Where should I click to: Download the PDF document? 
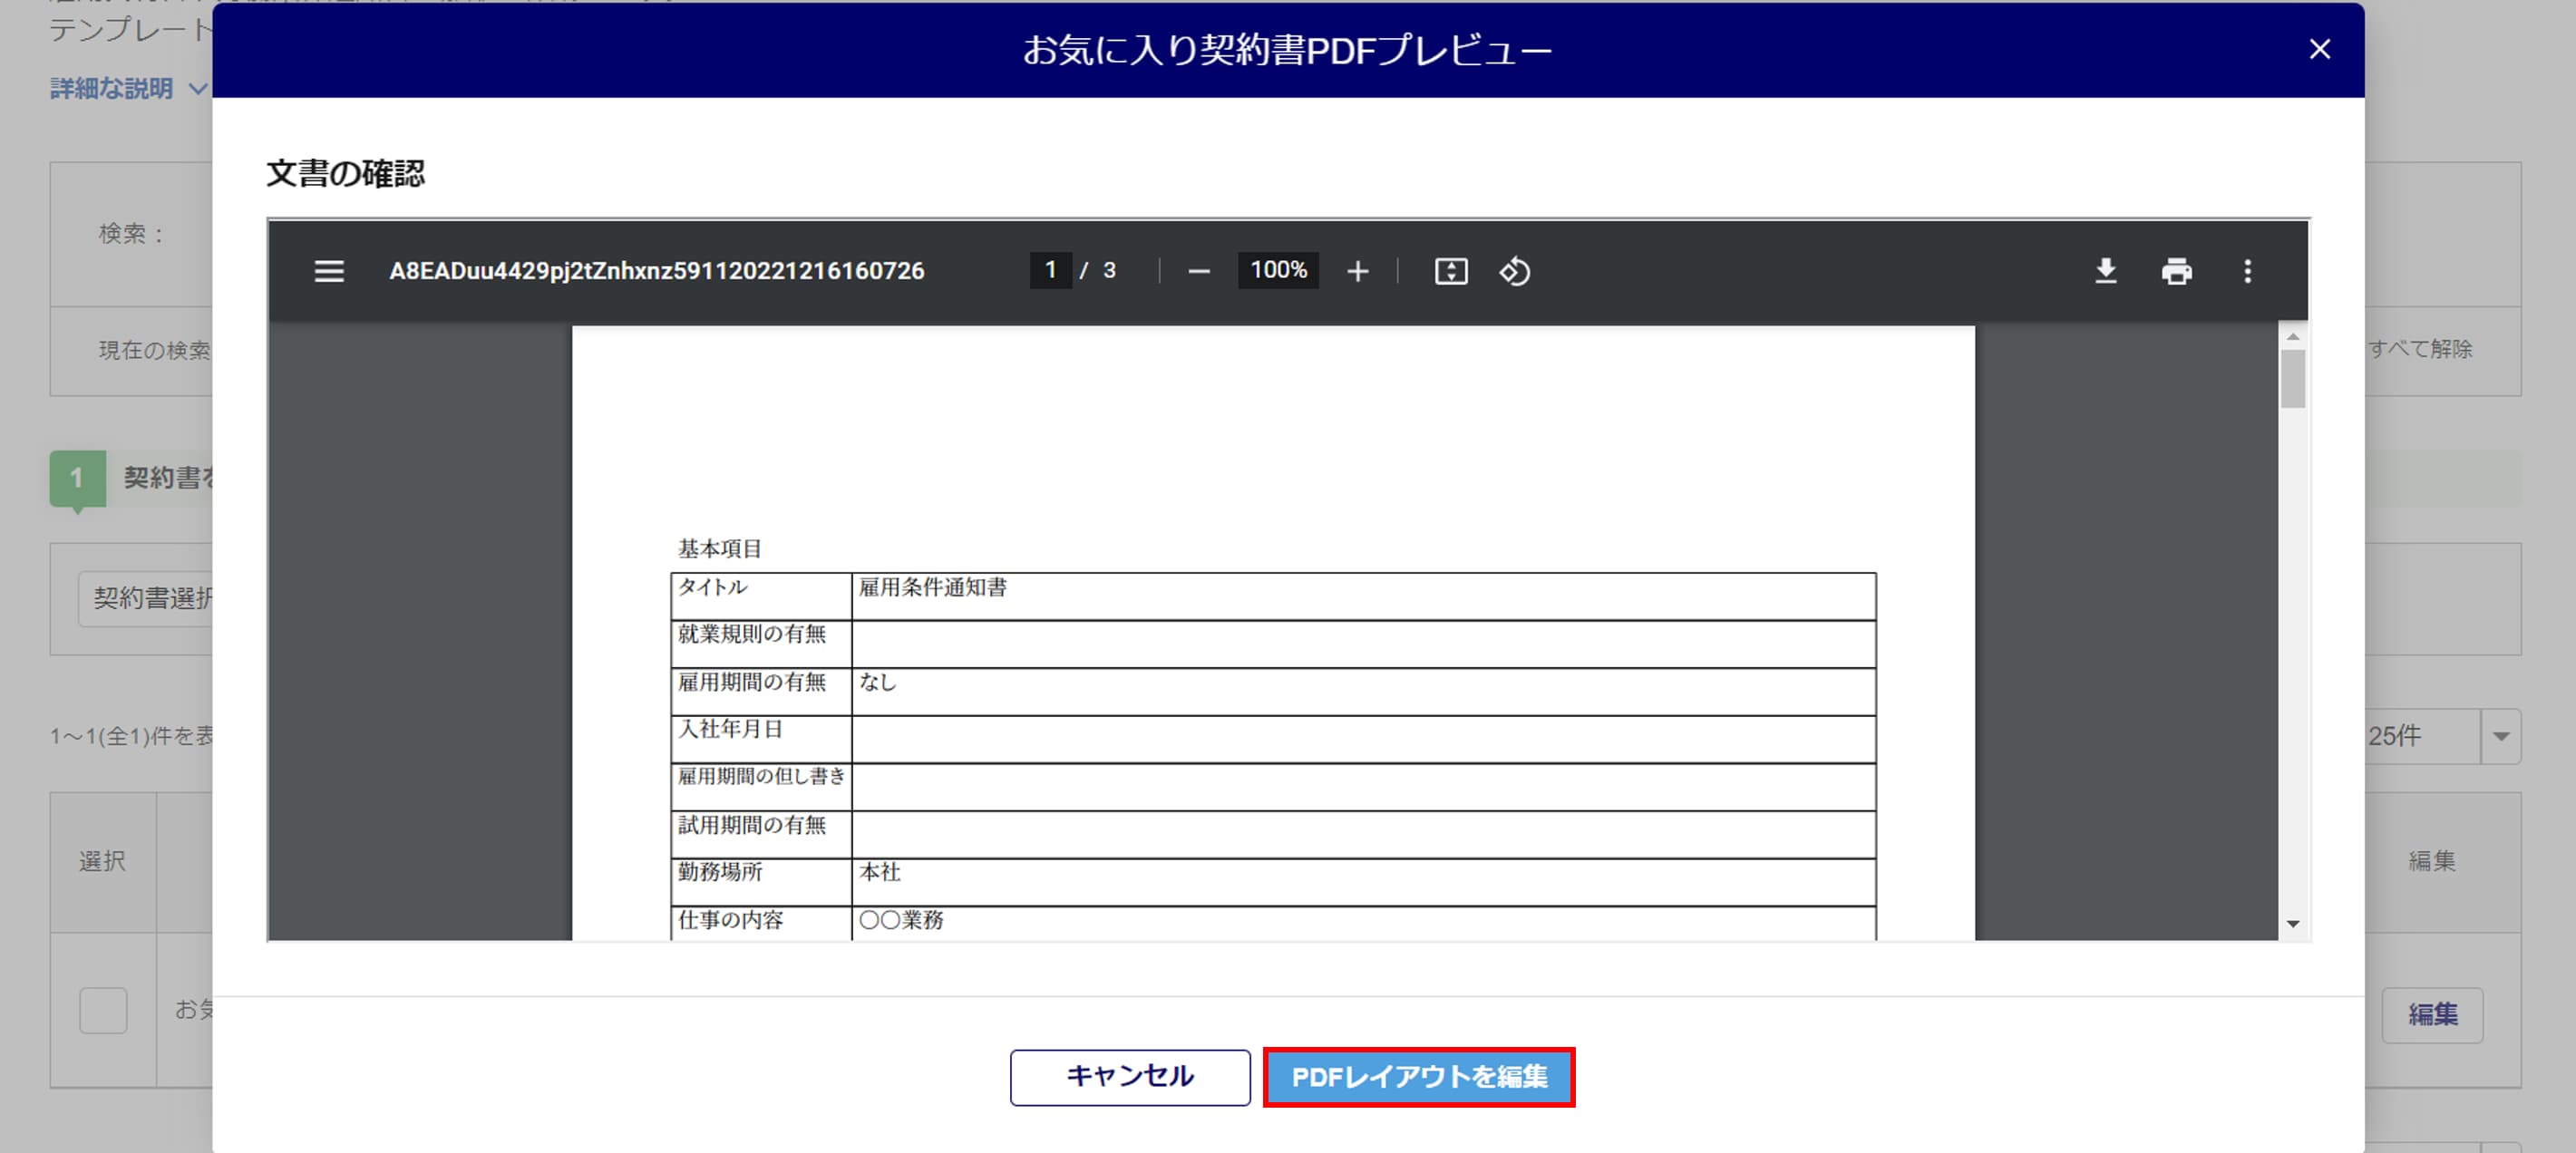pyautogui.click(x=2105, y=271)
